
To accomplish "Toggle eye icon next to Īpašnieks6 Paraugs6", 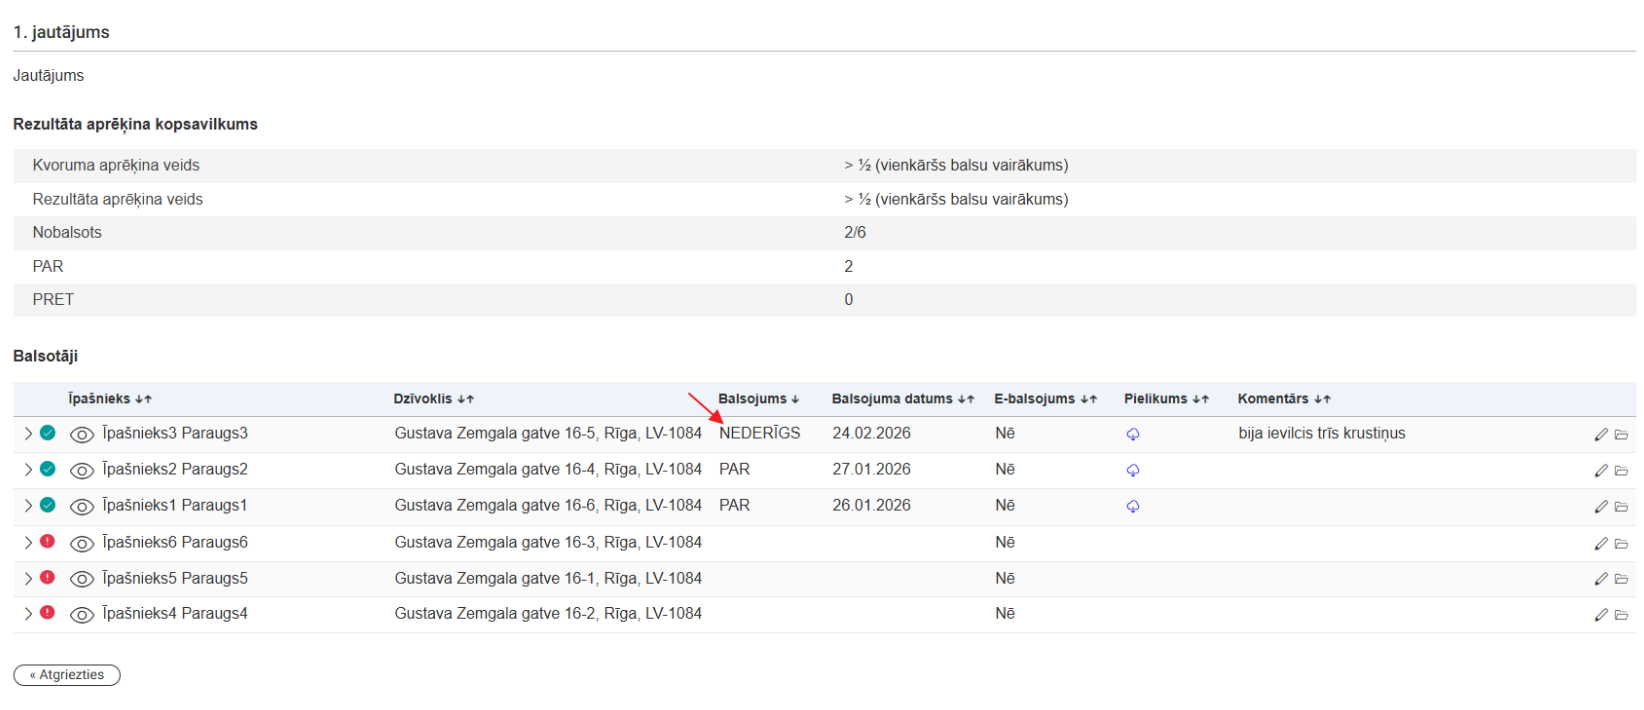I will 82,543.
